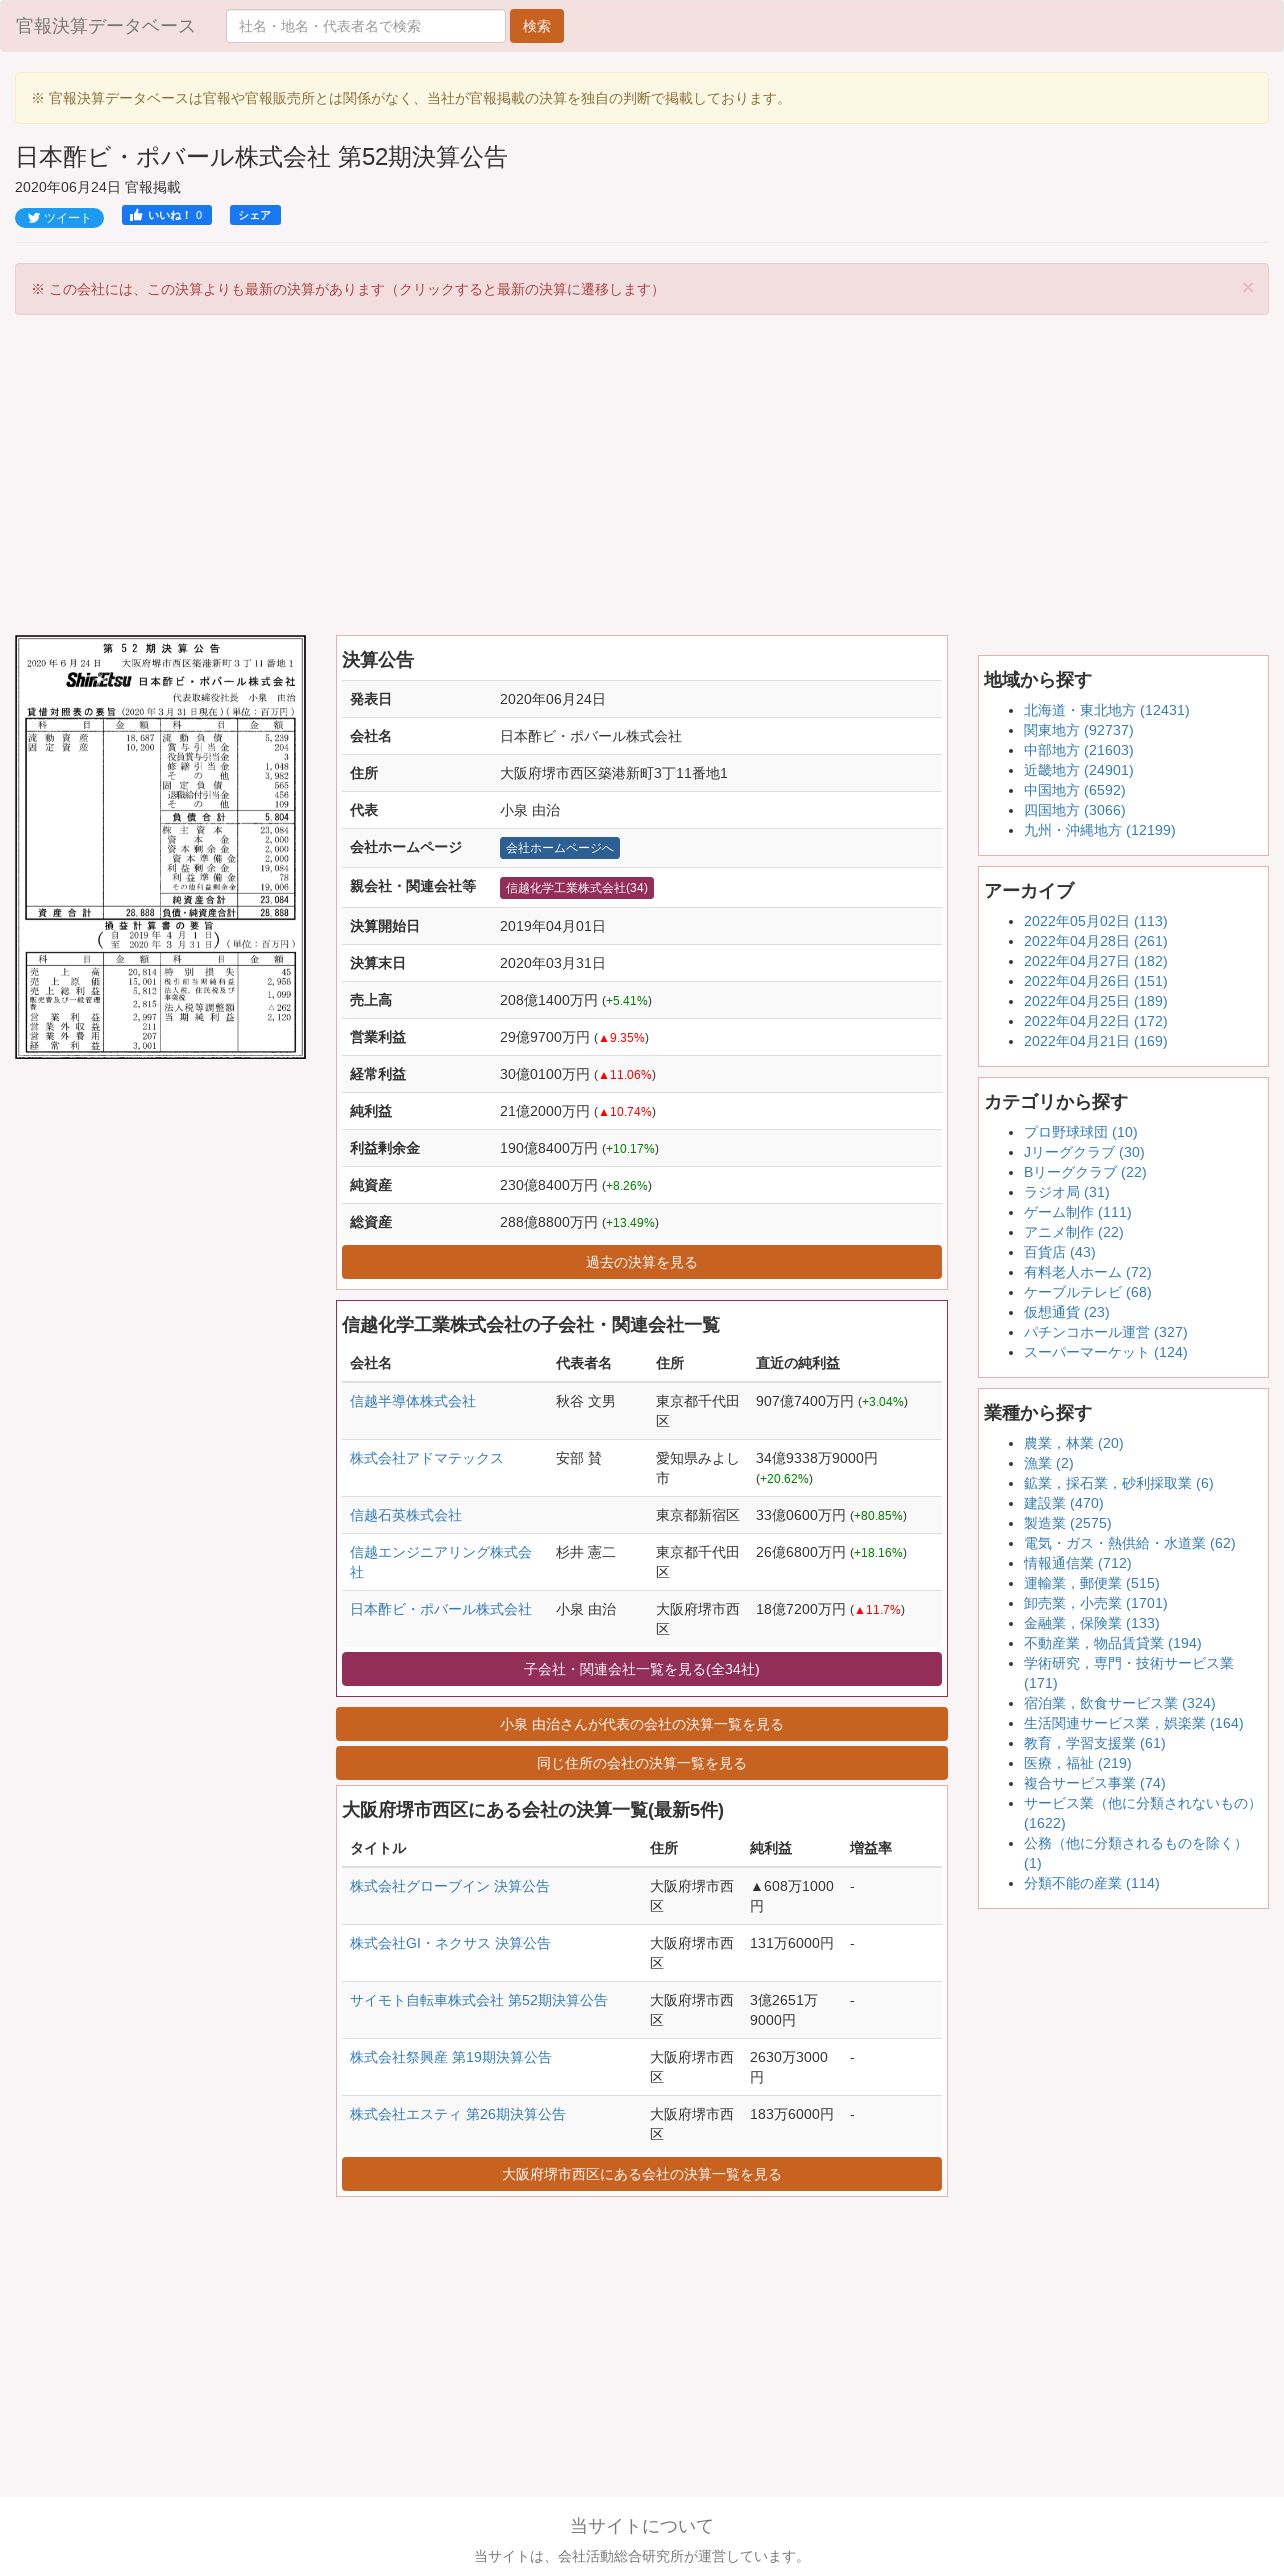This screenshot has height=2568, width=1284.
Task: Open 情報通信業 (712) industry
Action: pyautogui.click(x=1077, y=1563)
